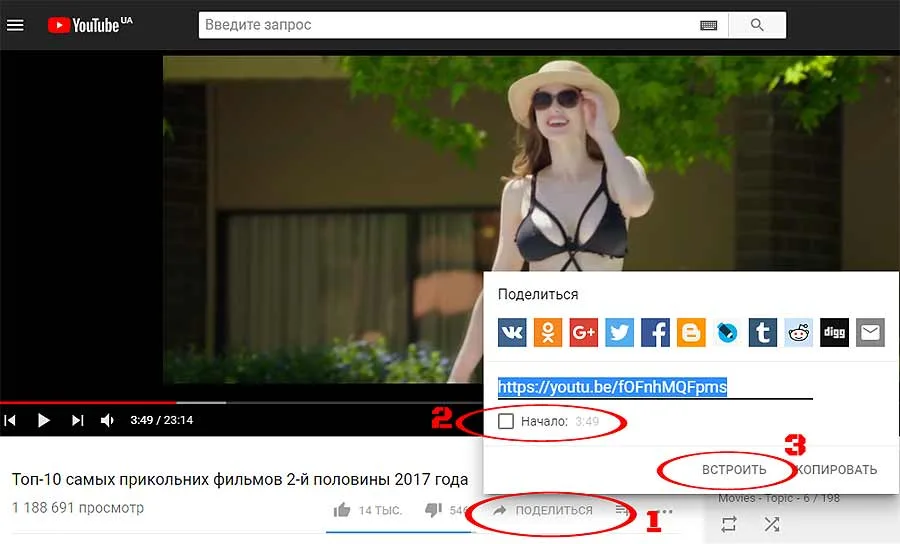Send the video link by email
Image resolution: width=900 pixels, height=544 pixels.
[870, 333]
